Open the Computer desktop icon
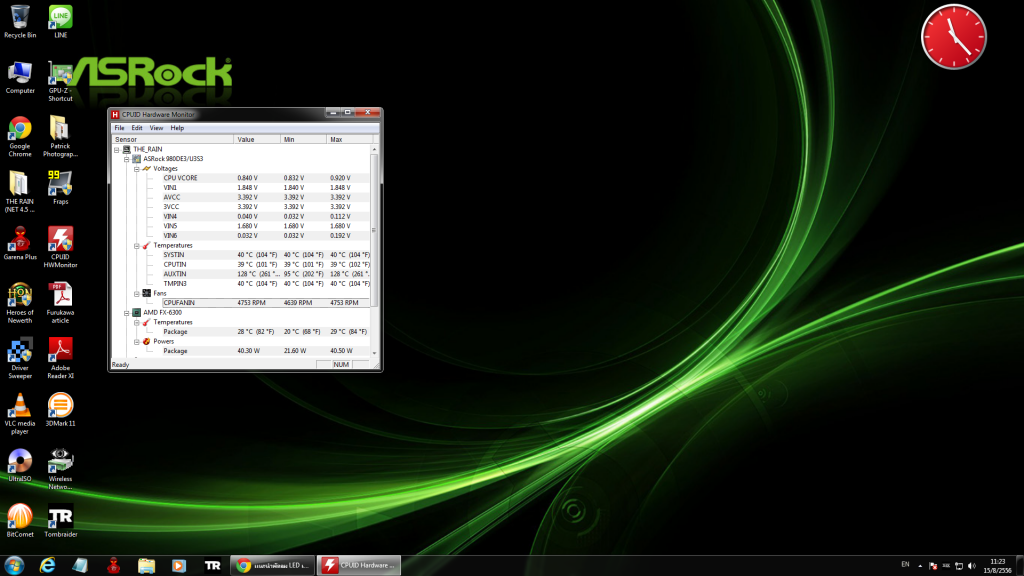 [20, 78]
